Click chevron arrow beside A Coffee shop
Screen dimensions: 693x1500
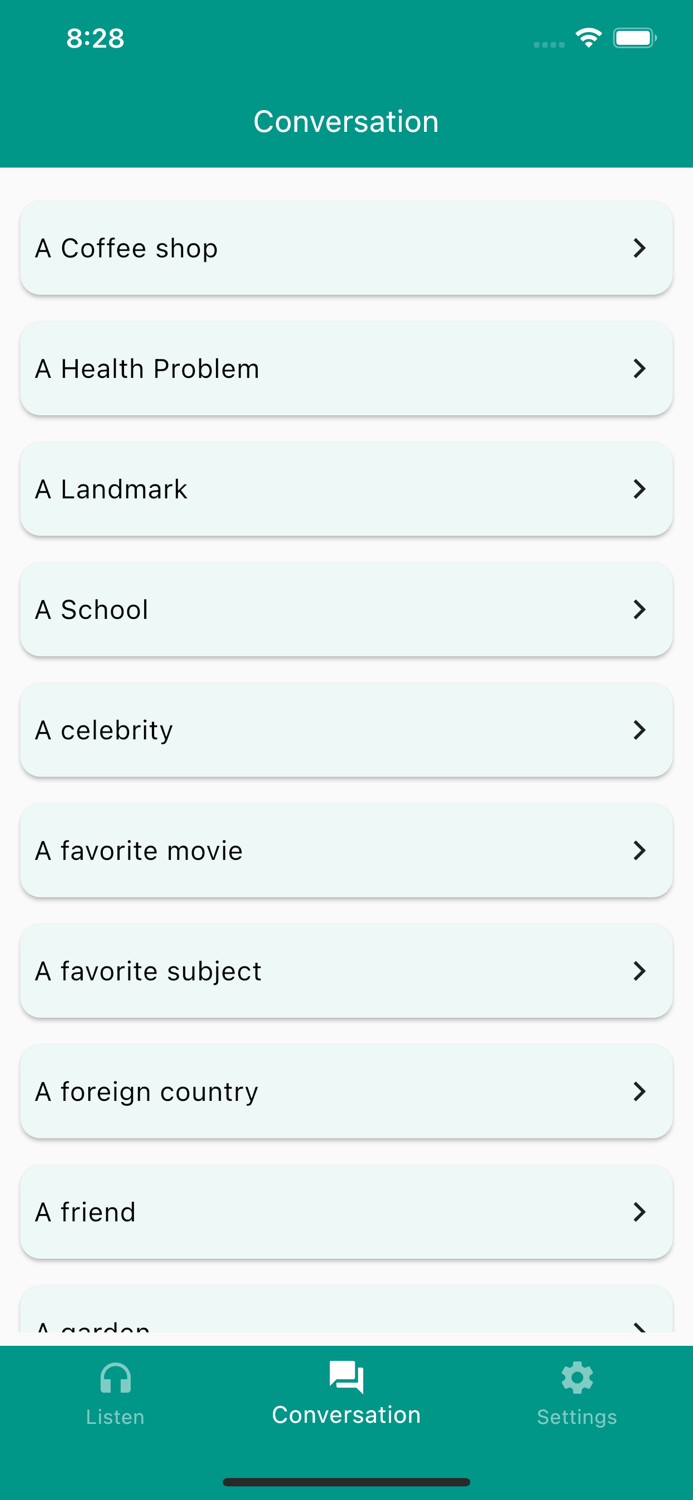pos(640,248)
